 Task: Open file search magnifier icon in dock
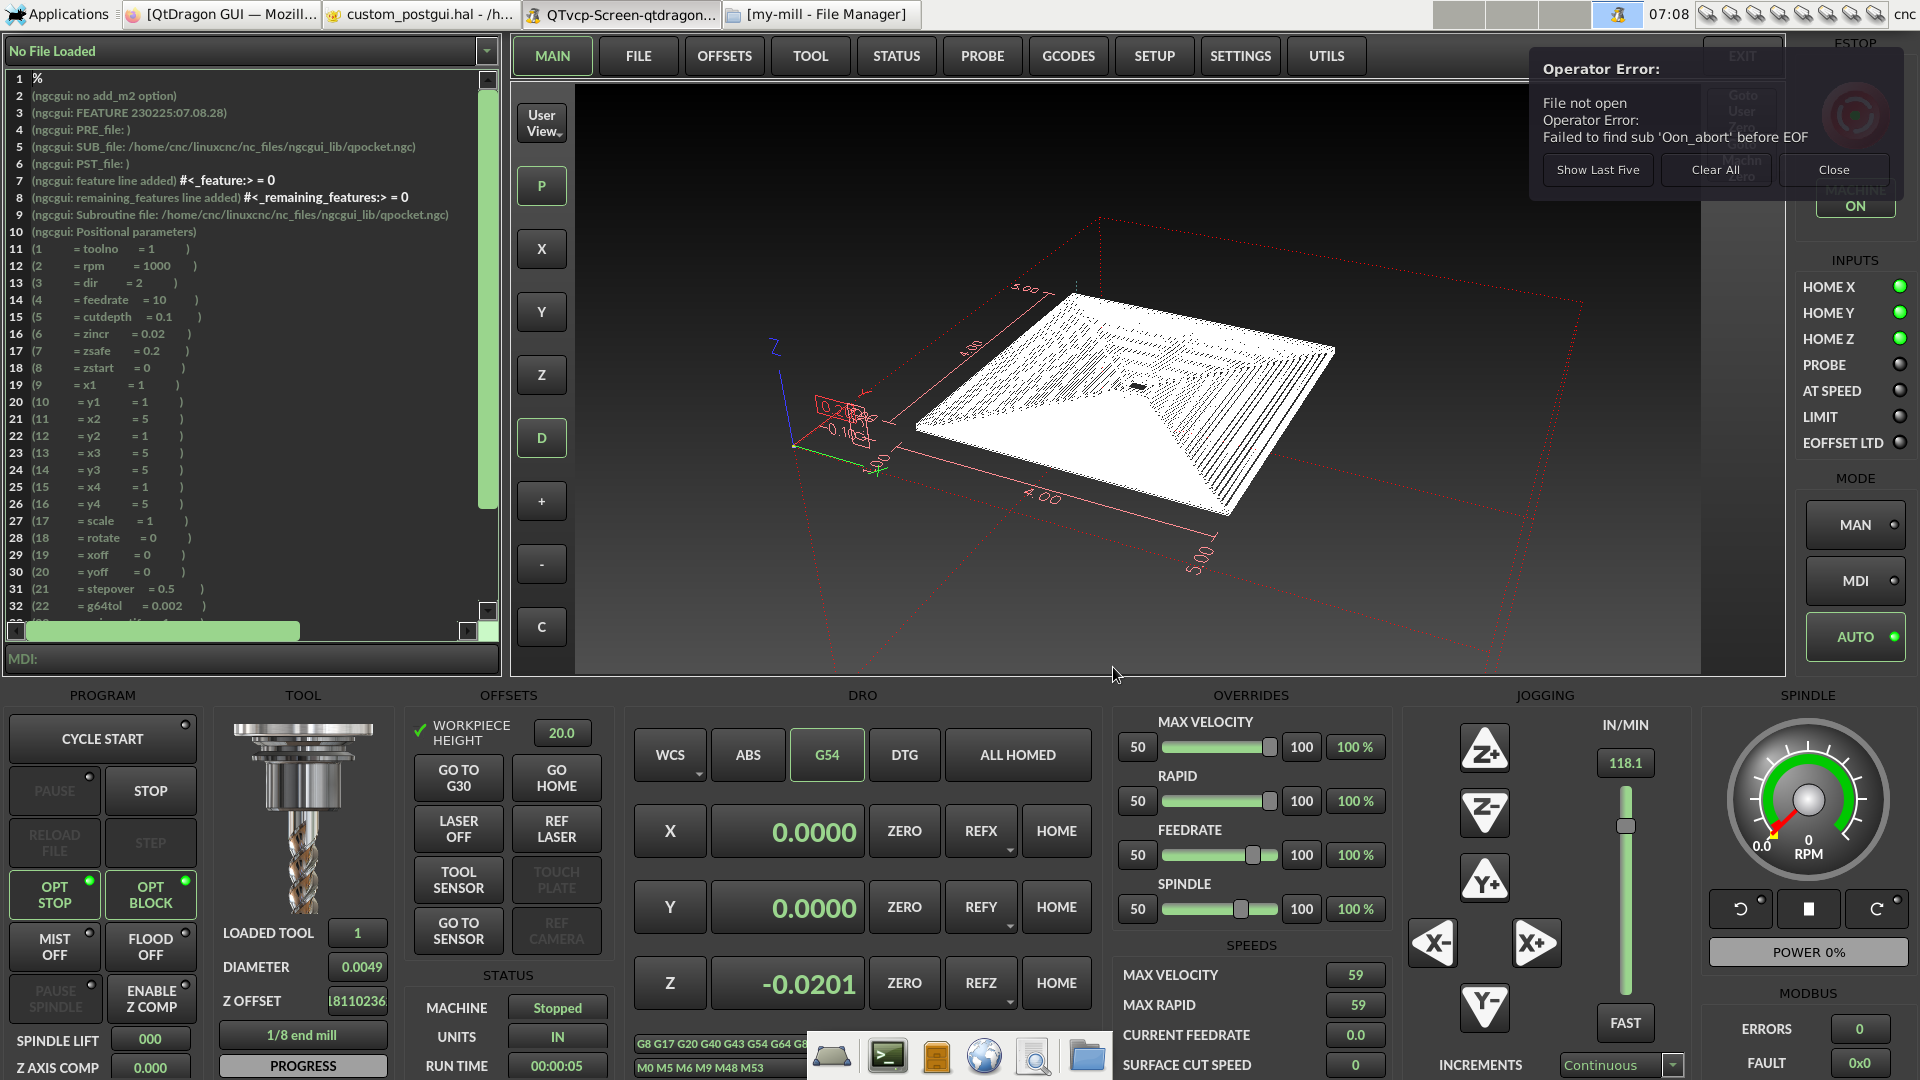[1034, 1056]
